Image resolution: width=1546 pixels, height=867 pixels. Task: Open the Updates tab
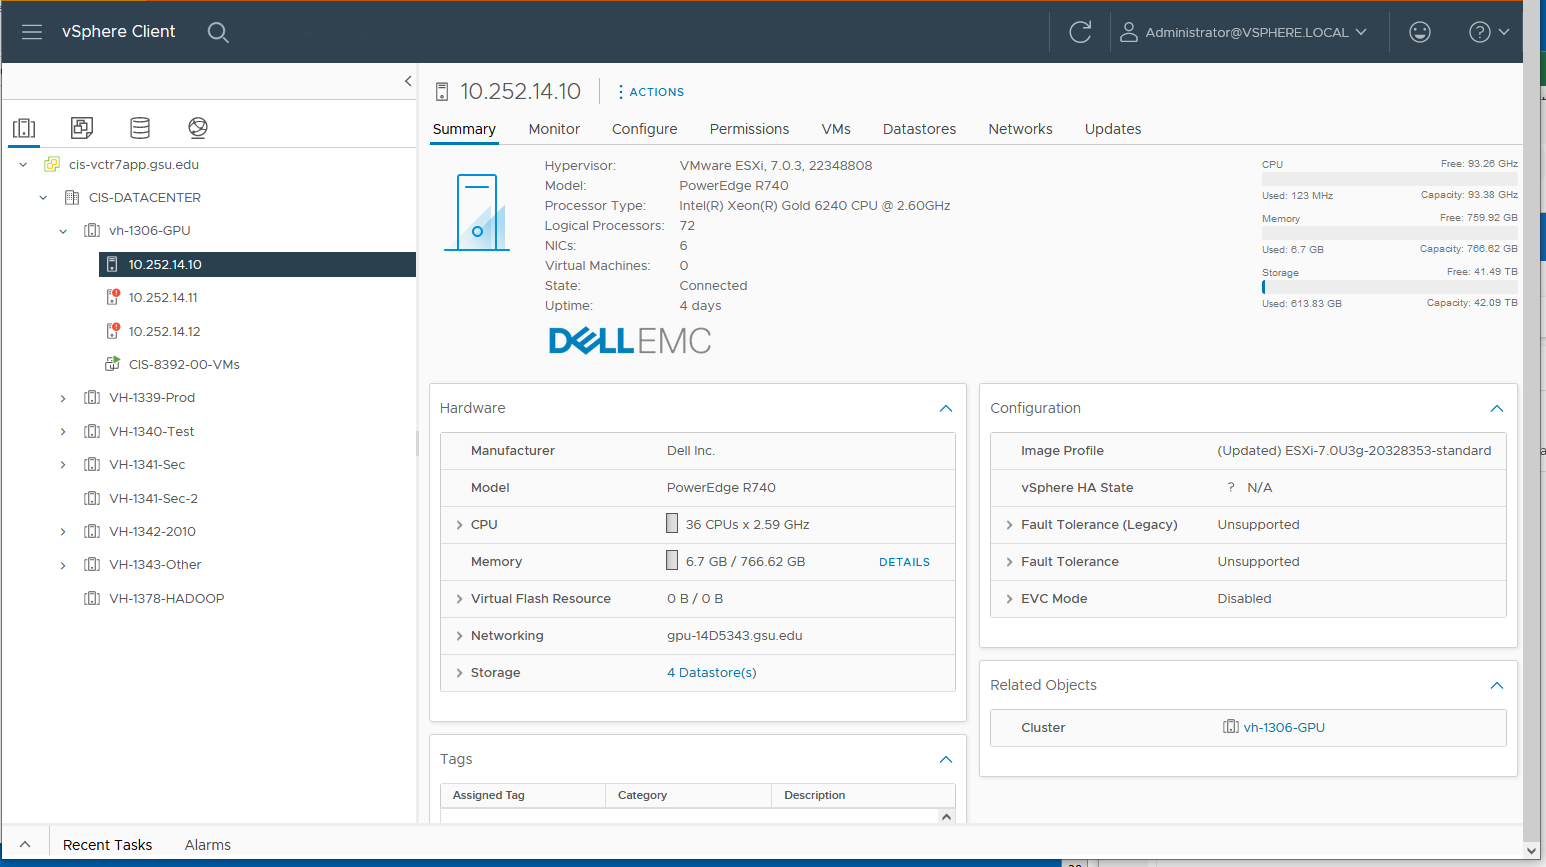click(1113, 129)
